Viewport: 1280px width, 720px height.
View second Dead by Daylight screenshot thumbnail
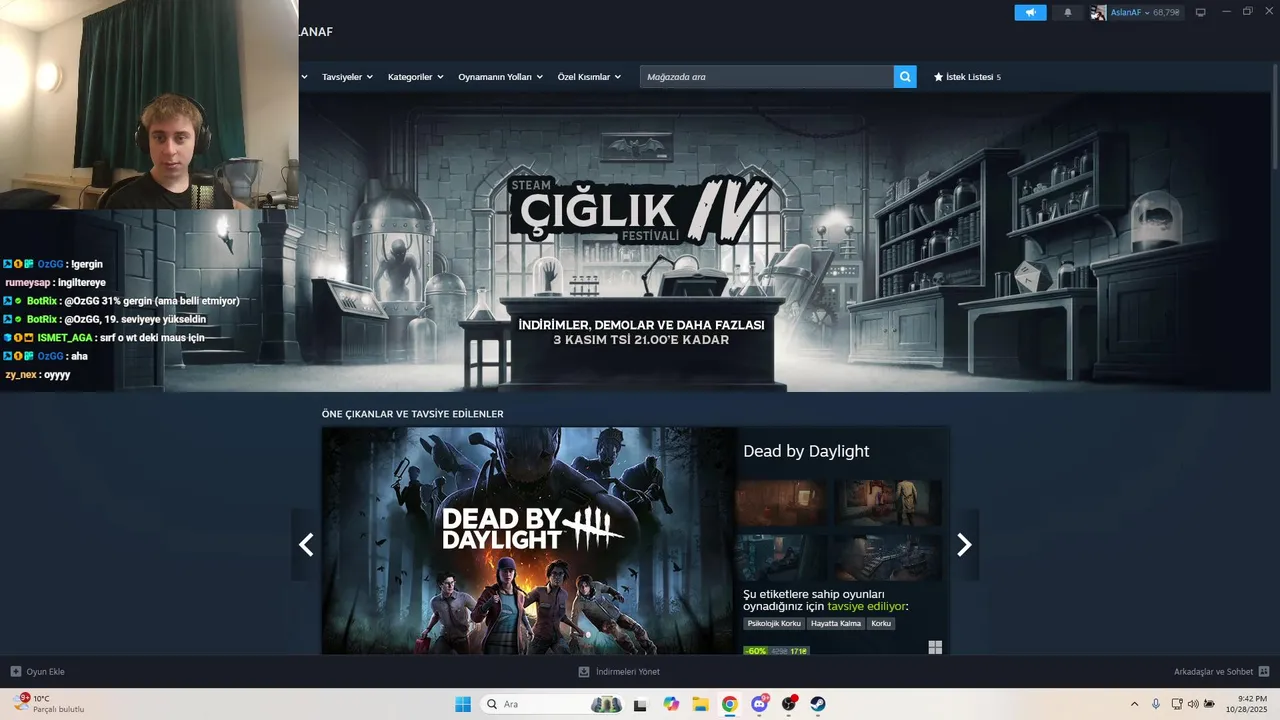click(x=888, y=503)
